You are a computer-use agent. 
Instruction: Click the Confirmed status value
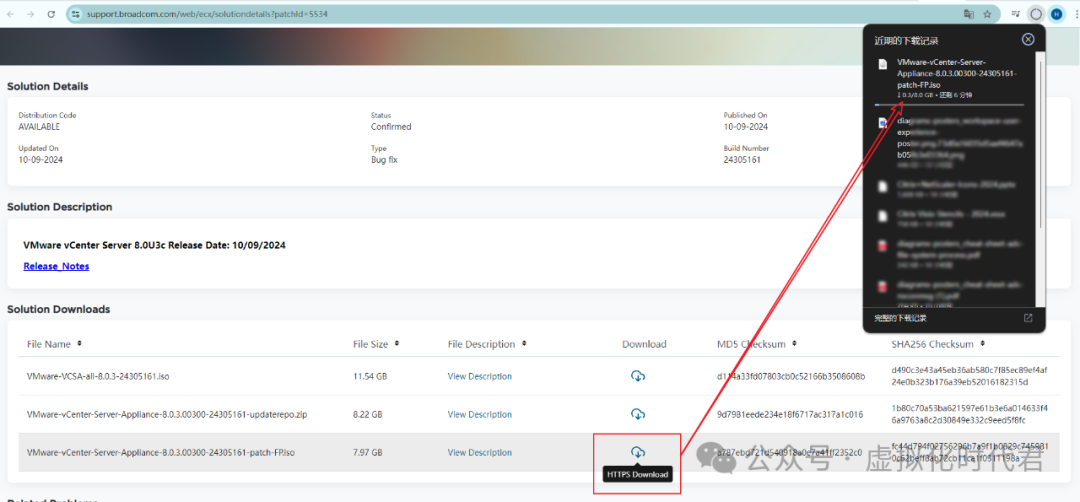pos(391,127)
